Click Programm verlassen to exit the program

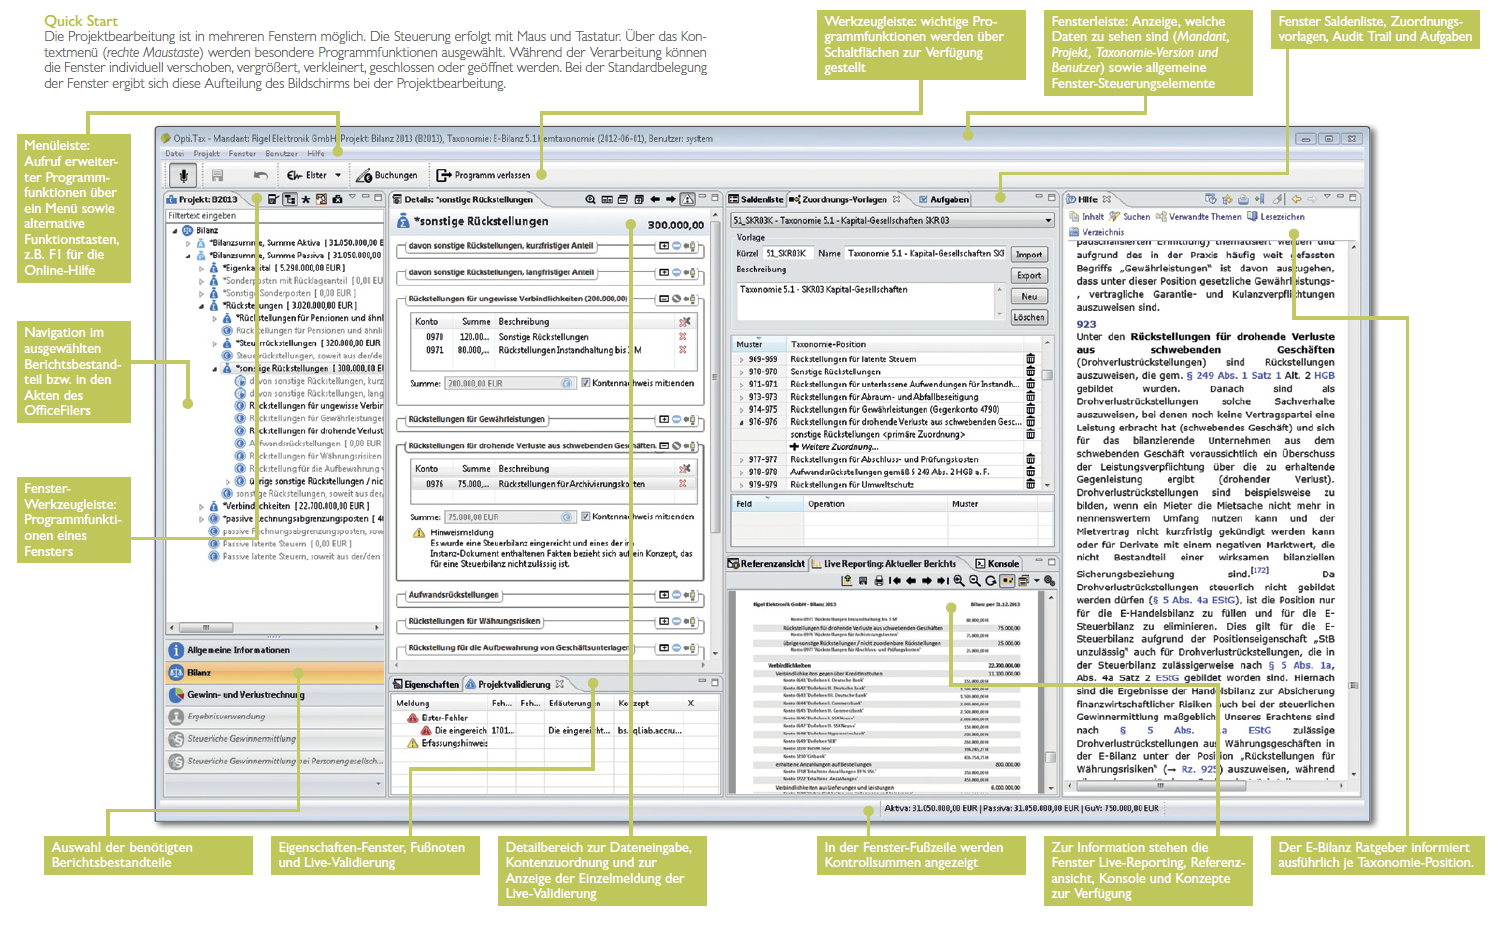pos(484,175)
